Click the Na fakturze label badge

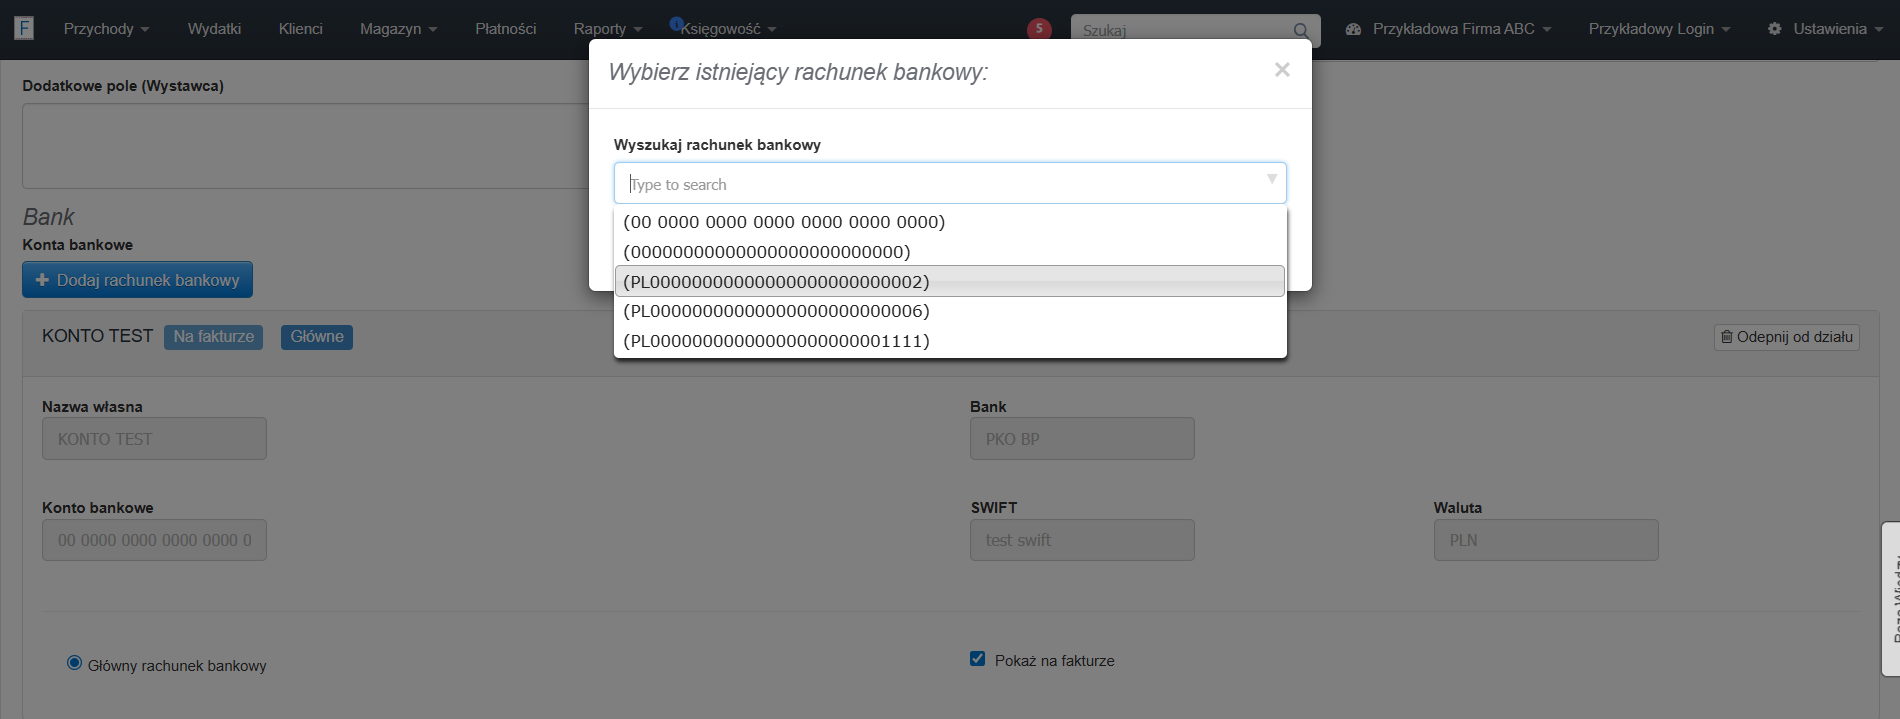pyautogui.click(x=214, y=337)
